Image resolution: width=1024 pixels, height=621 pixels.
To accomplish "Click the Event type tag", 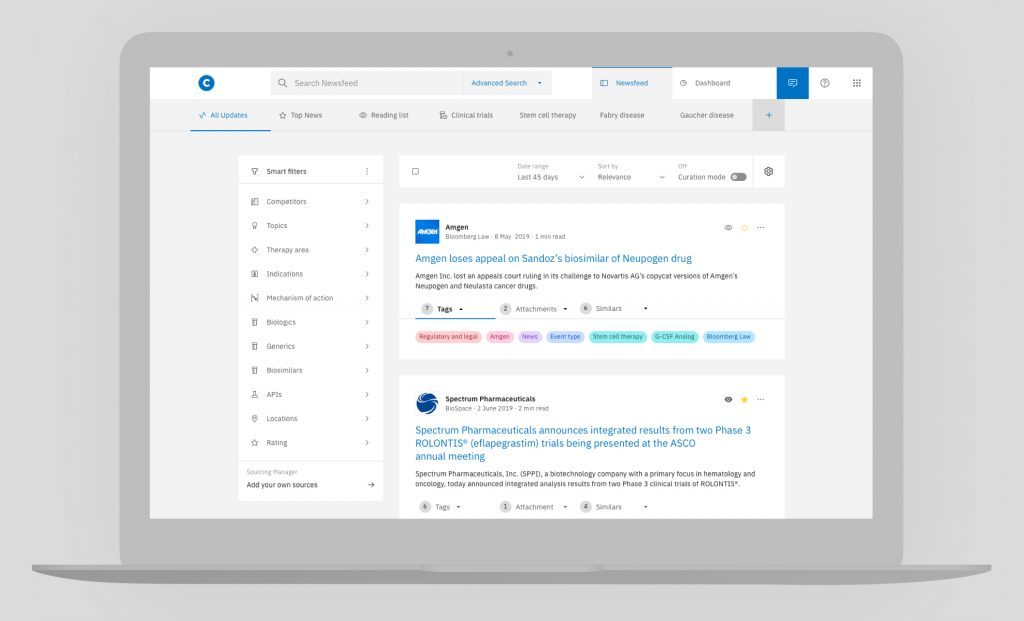I will pyautogui.click(x=565, y=337).
